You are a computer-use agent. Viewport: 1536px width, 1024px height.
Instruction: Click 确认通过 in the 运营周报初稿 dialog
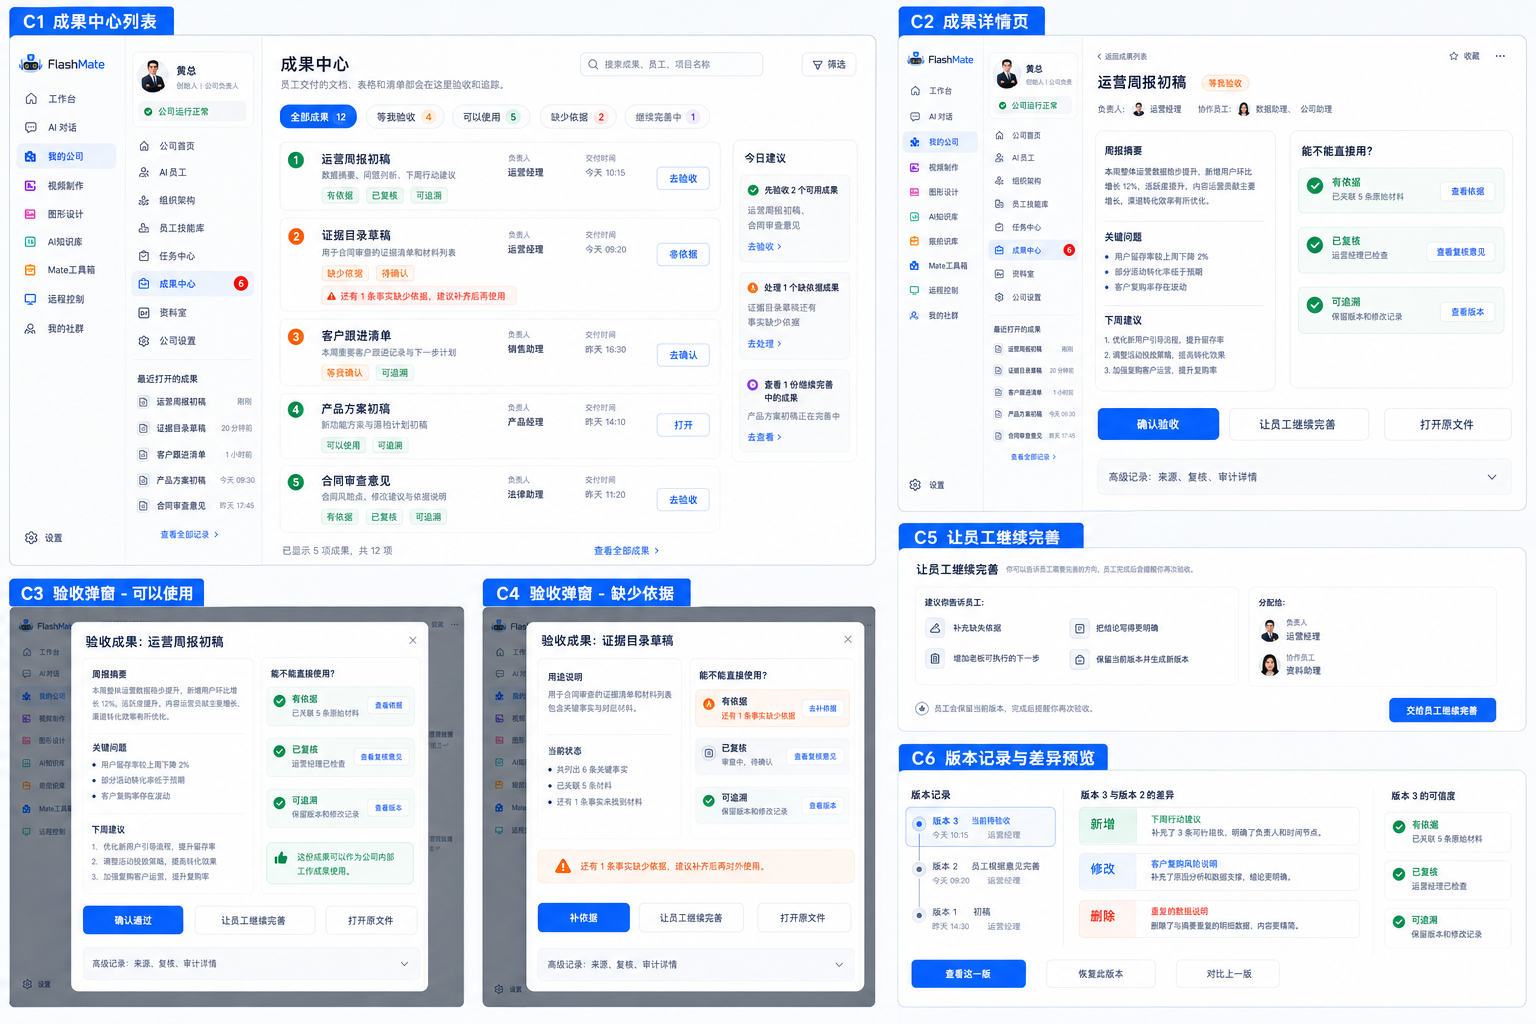[x=133, y=920]
